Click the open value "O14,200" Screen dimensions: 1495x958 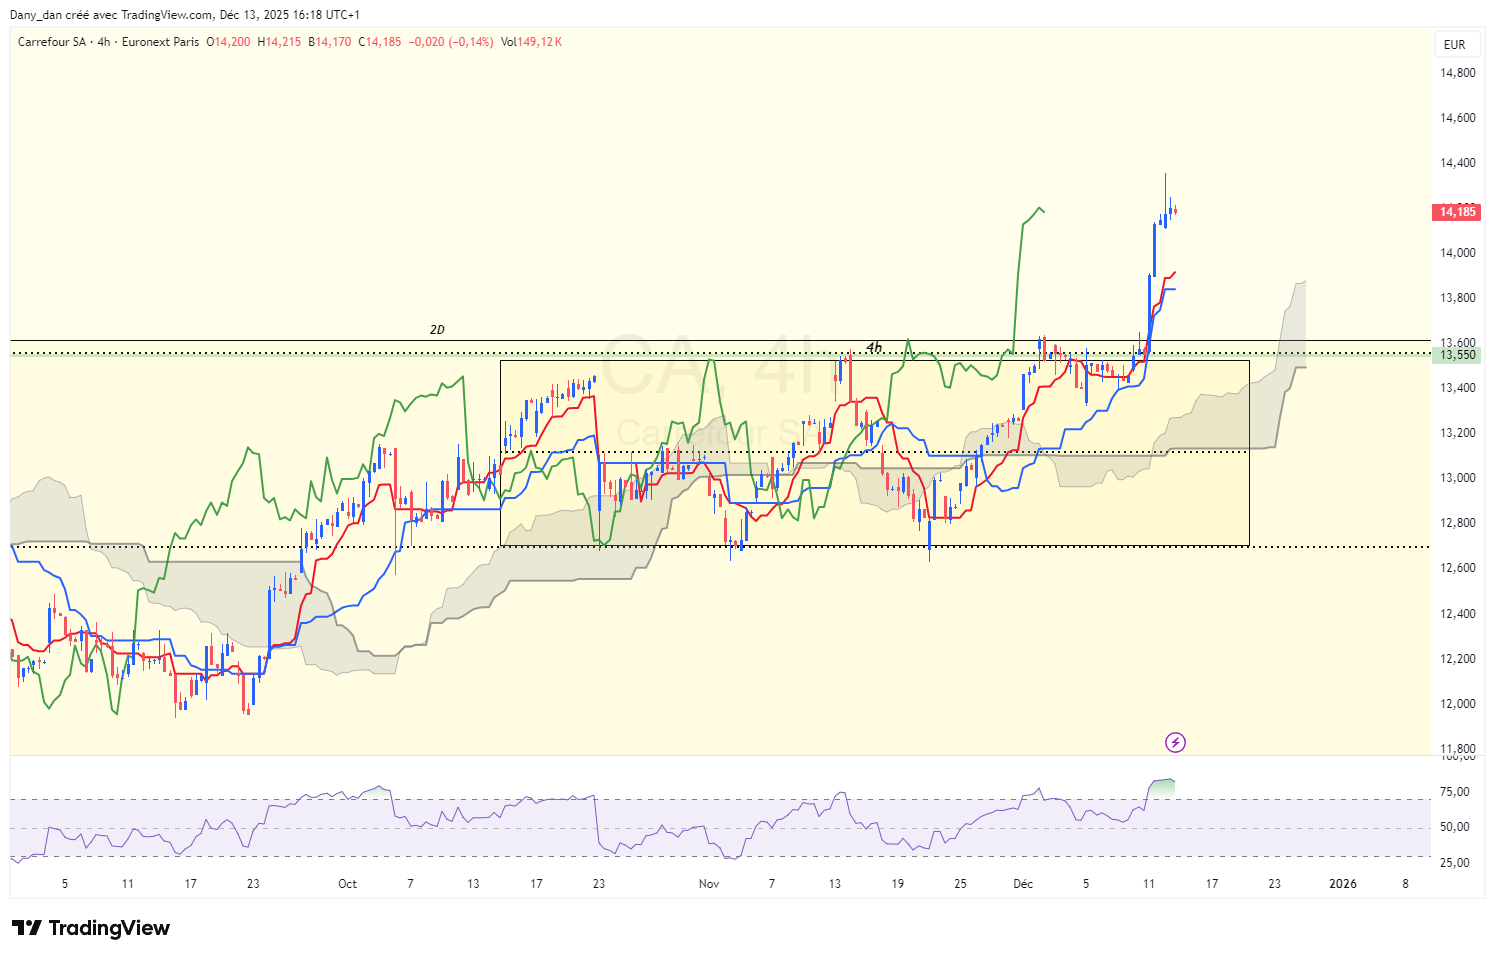228,42
